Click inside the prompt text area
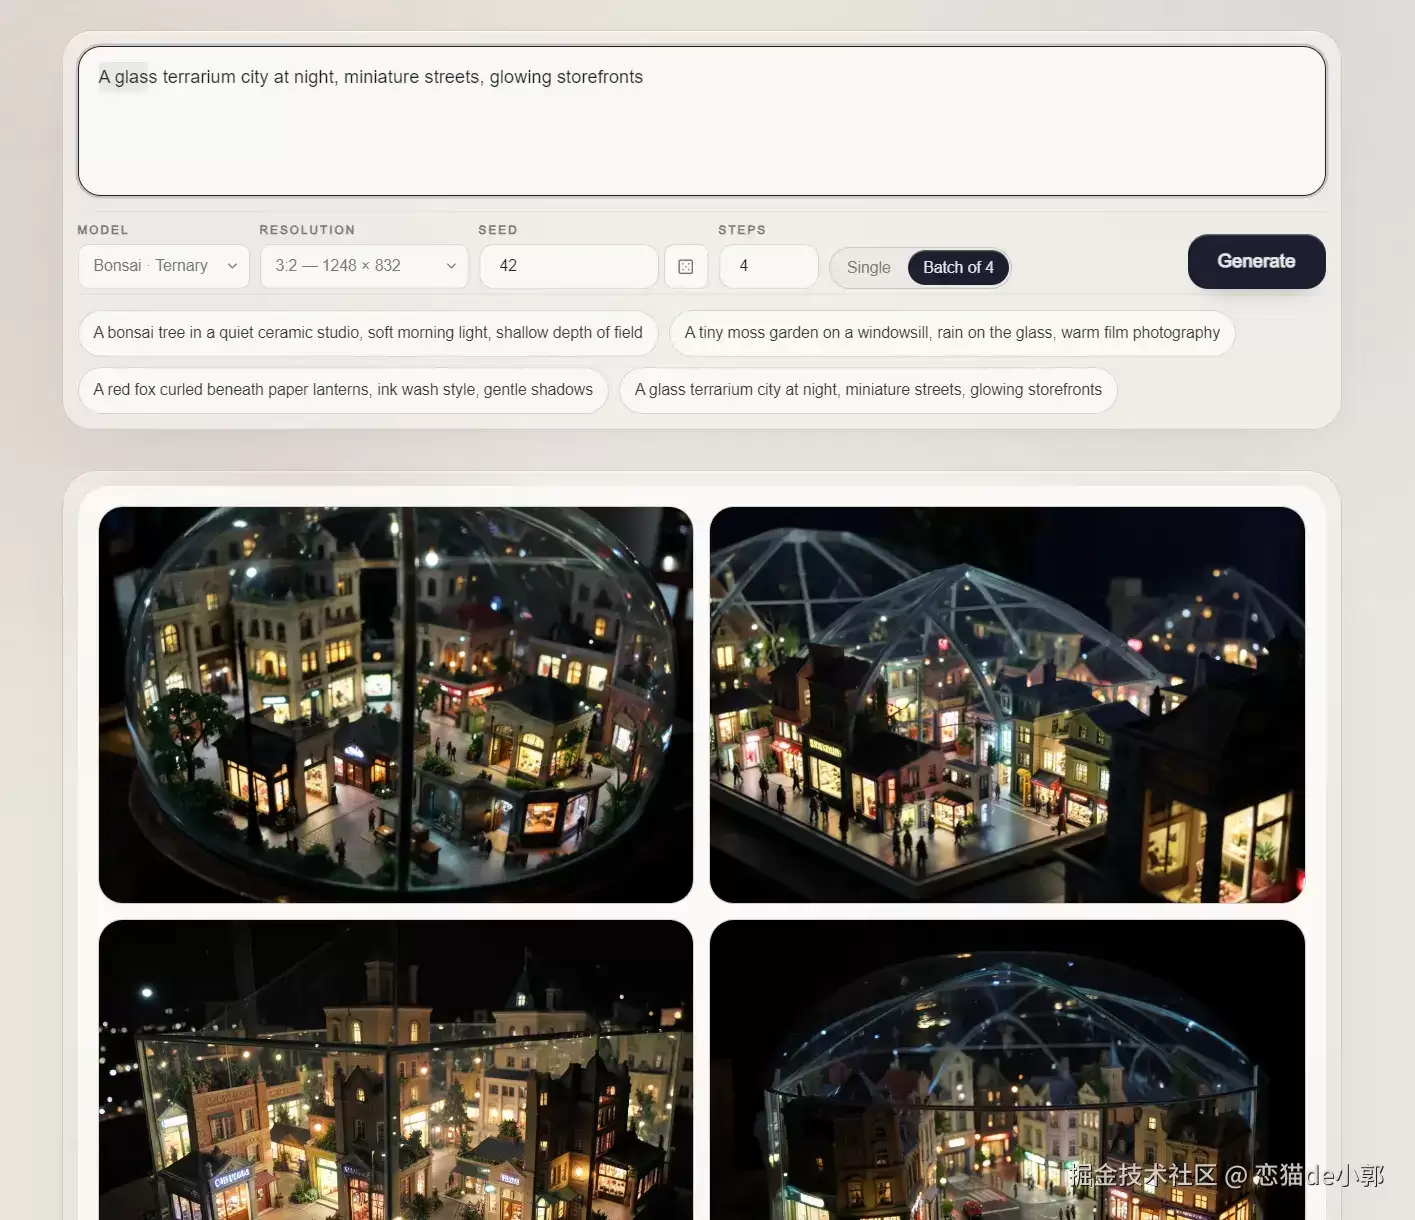 click(x=702, y=121)
